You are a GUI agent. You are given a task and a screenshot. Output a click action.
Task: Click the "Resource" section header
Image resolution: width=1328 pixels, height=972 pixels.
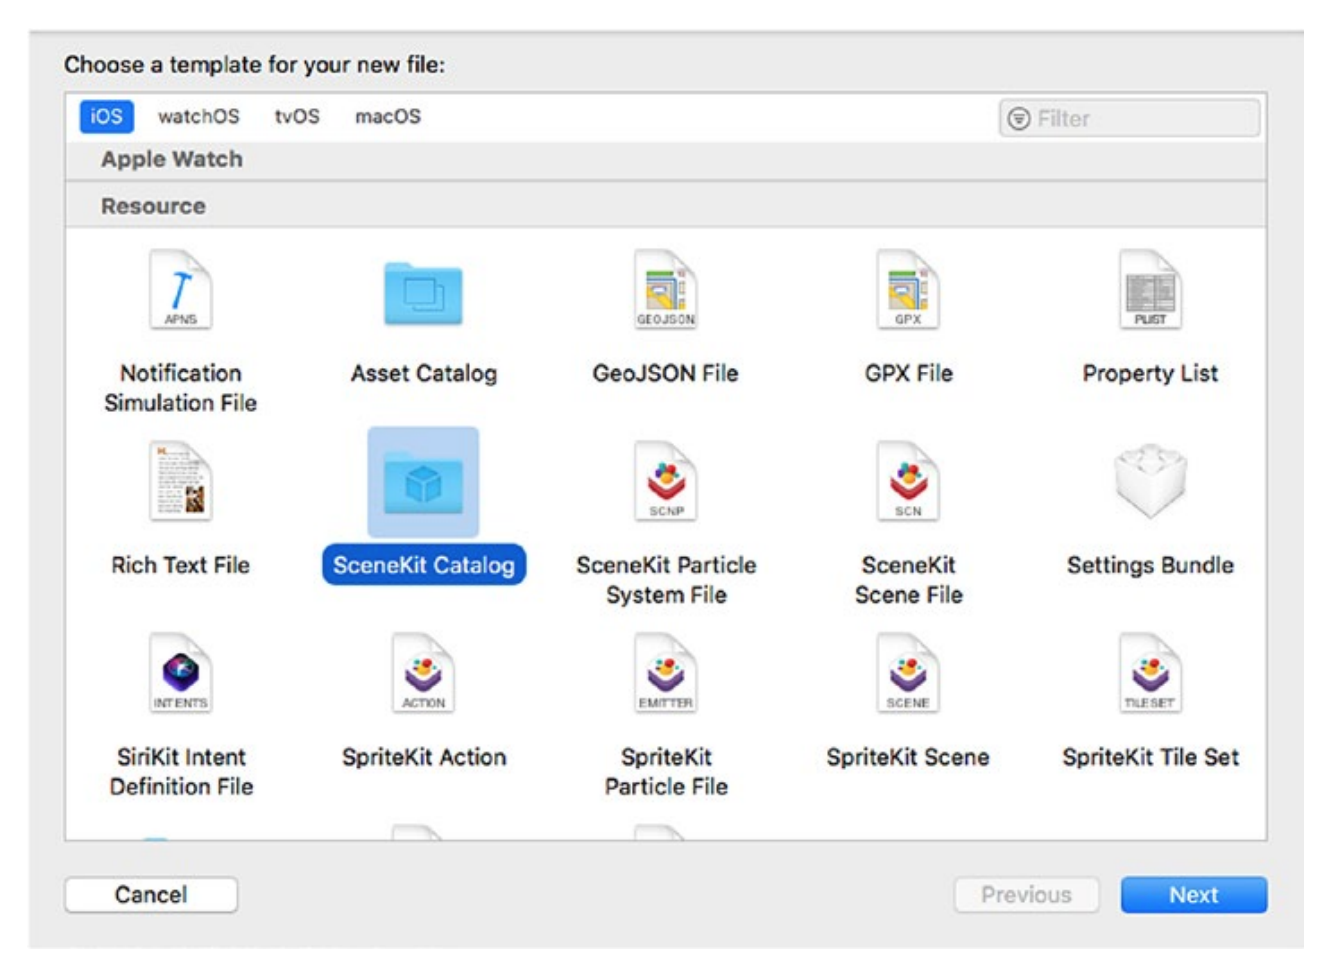(153, 206)
